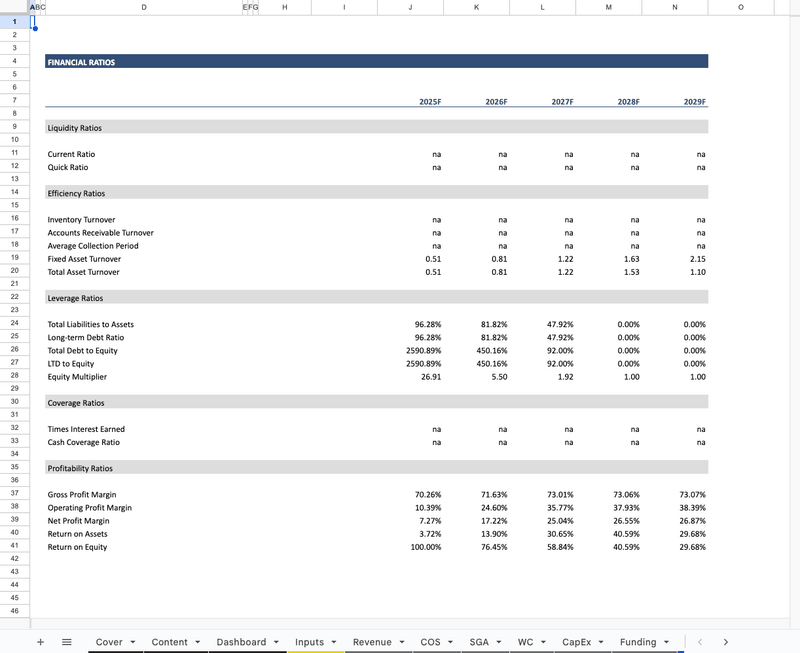Screen dimensions: 800x653
Task: Click the 2027F column heading cell
Action: point(542,102)
